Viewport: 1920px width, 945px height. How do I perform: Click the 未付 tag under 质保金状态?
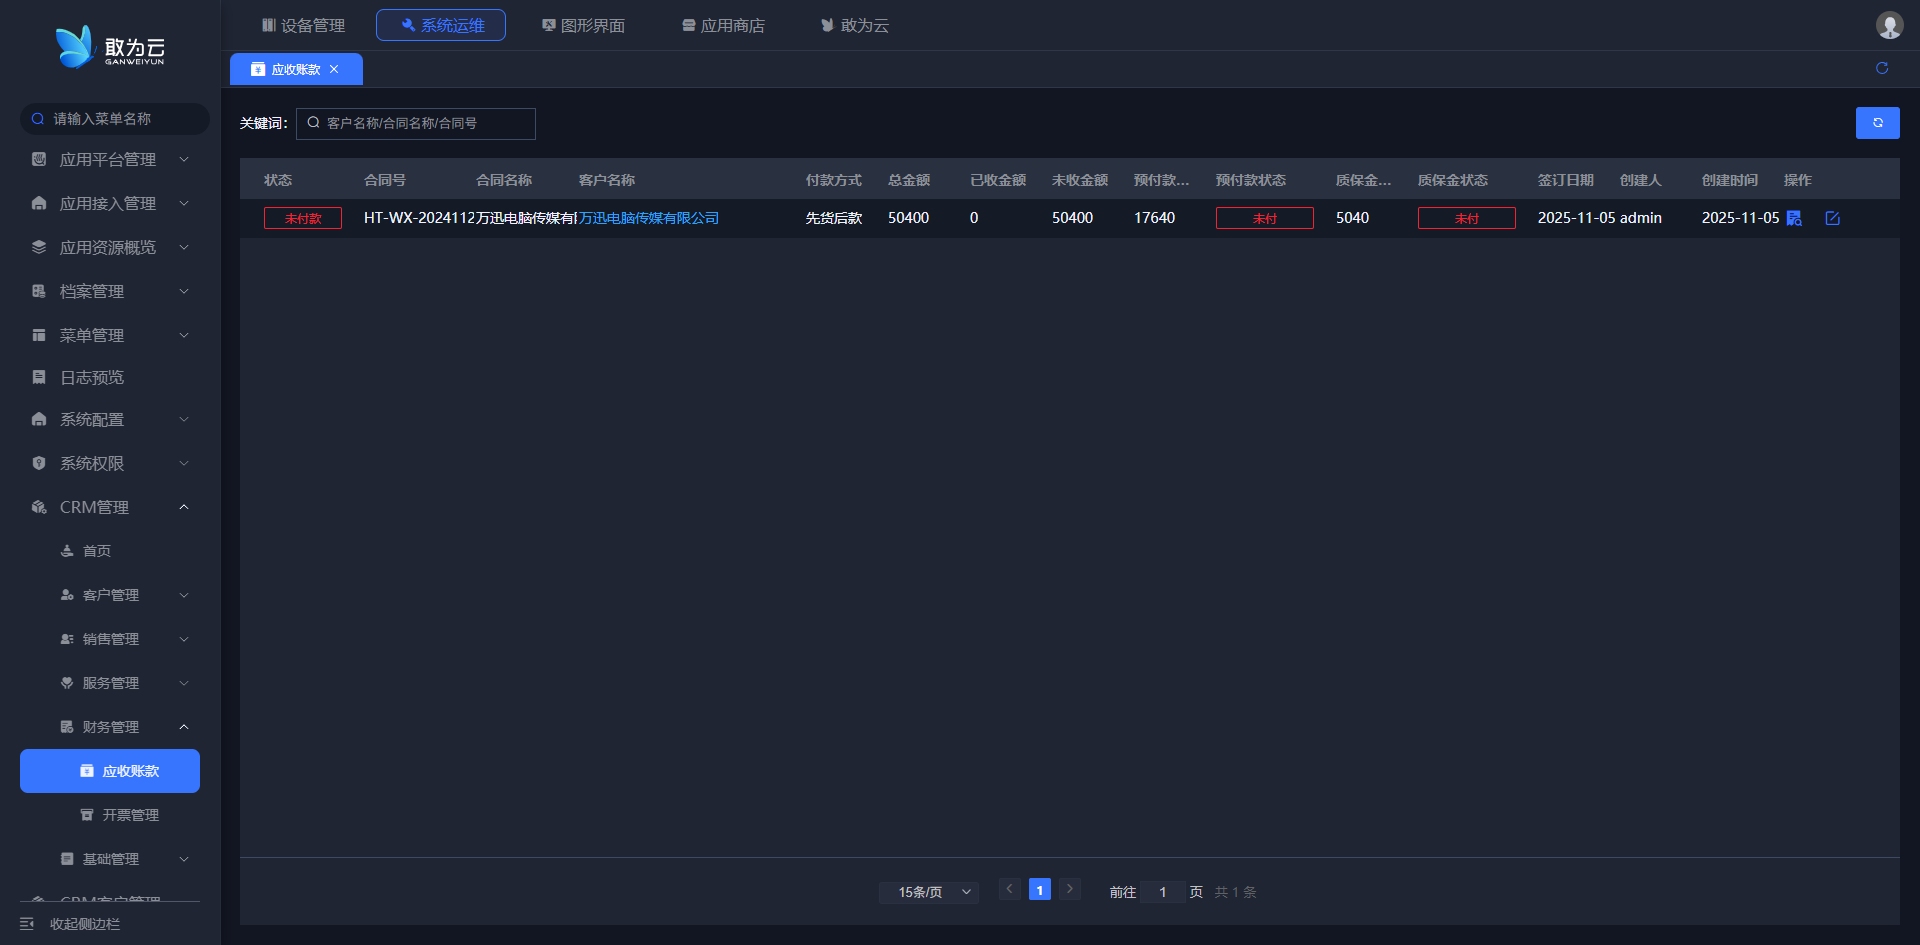1467,218
